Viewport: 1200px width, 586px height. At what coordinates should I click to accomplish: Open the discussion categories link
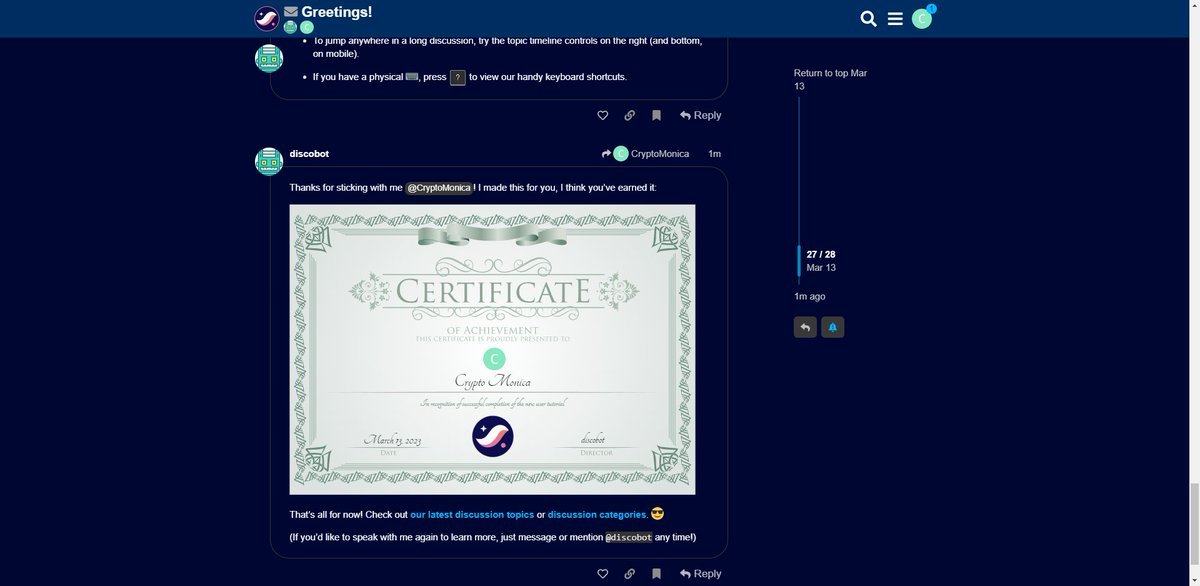pos(597,515)
